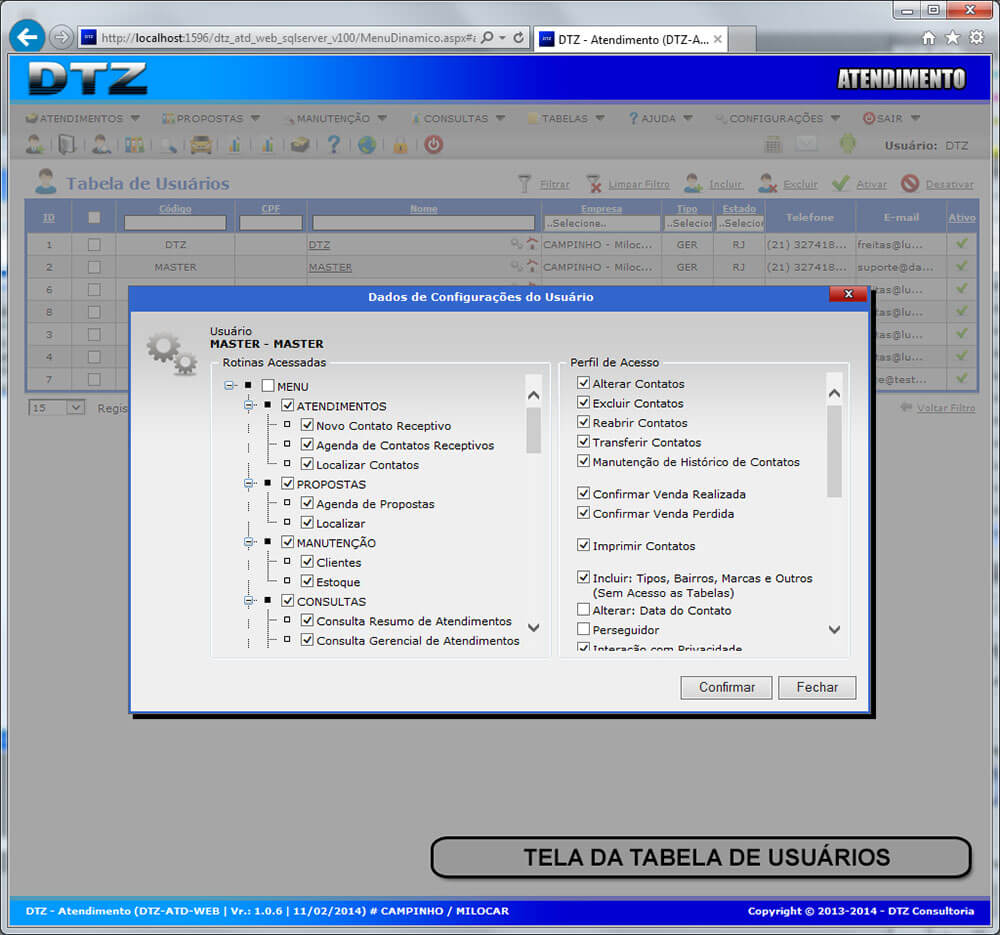This screenshot has height=935, width=1000.
Task: Collapse the root MENU tree node
Action: [x=230, y=386]
